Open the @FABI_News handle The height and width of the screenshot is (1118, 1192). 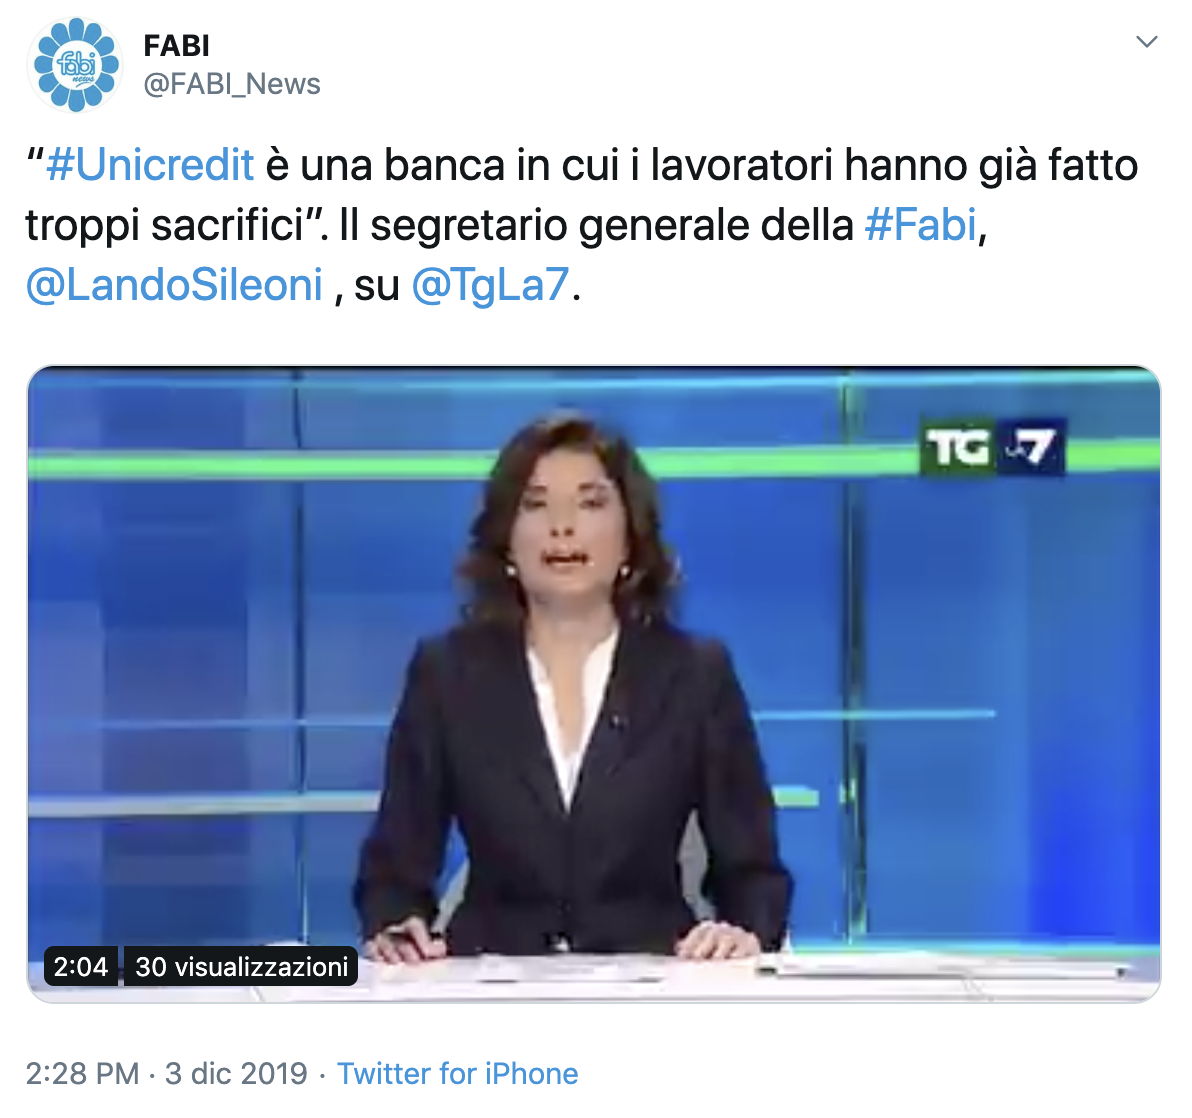point(232,84)
